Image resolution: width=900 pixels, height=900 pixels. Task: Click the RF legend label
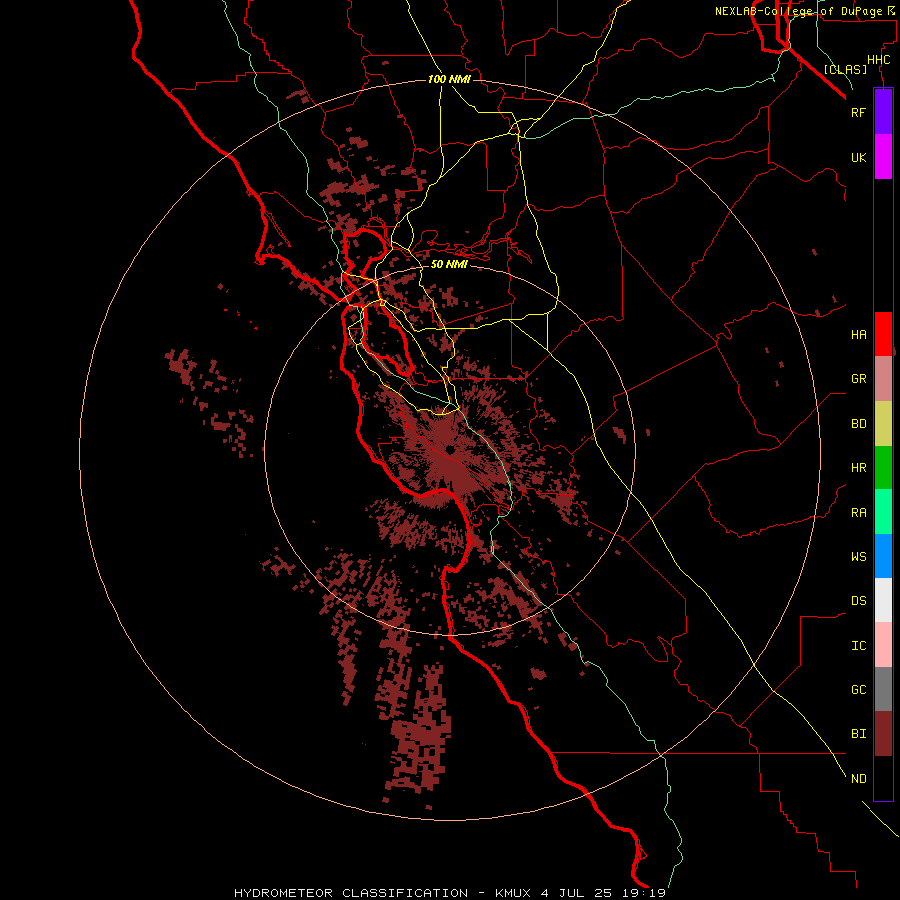858,113
